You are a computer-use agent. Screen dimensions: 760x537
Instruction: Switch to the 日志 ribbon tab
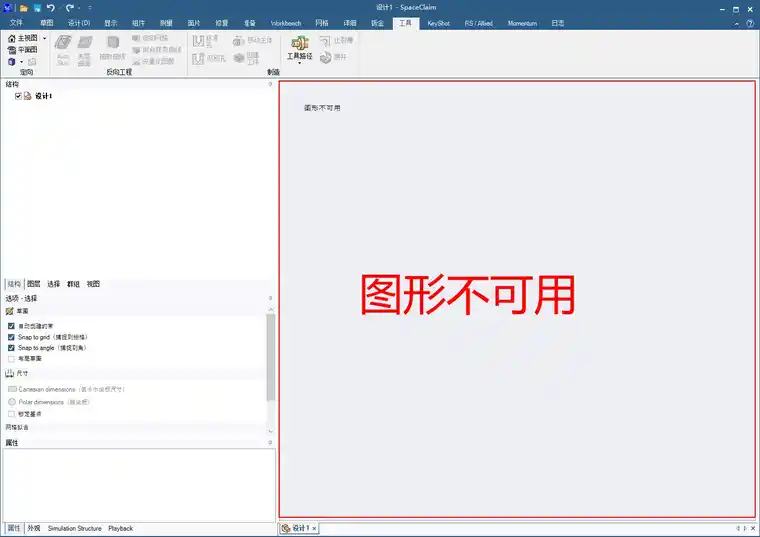557,23
